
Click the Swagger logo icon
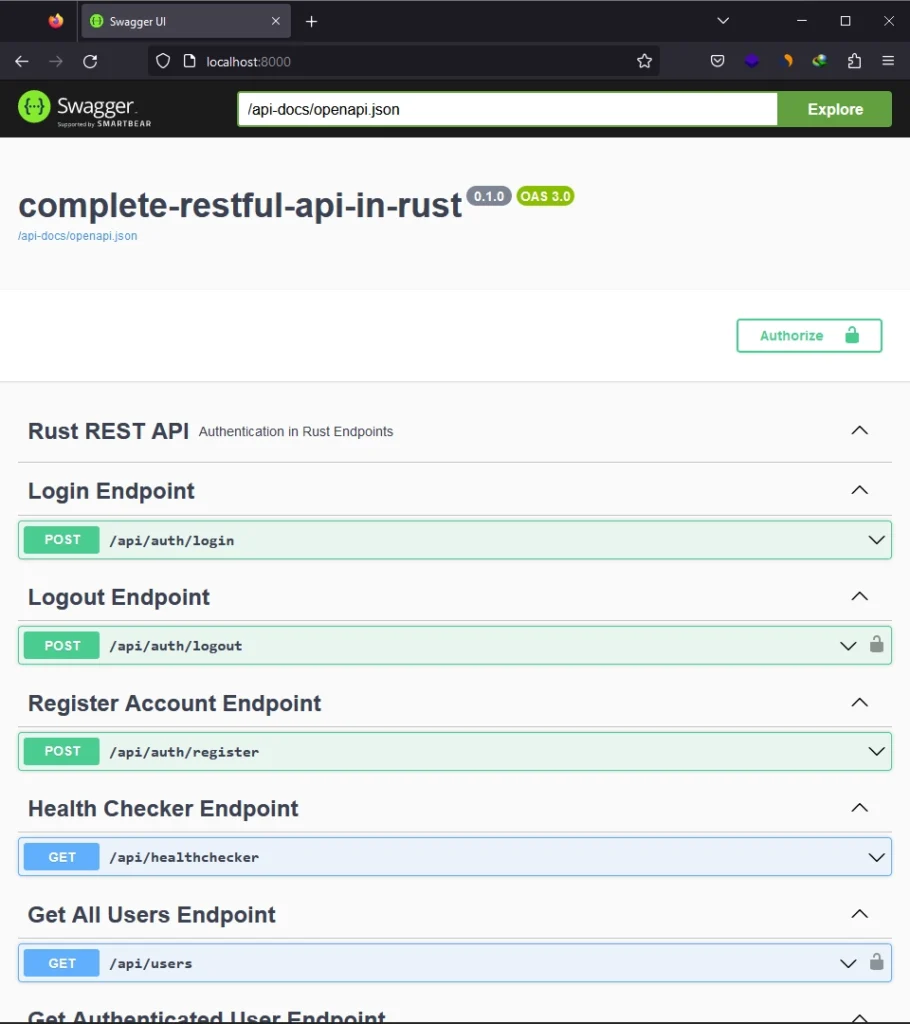tap(35, 107)
